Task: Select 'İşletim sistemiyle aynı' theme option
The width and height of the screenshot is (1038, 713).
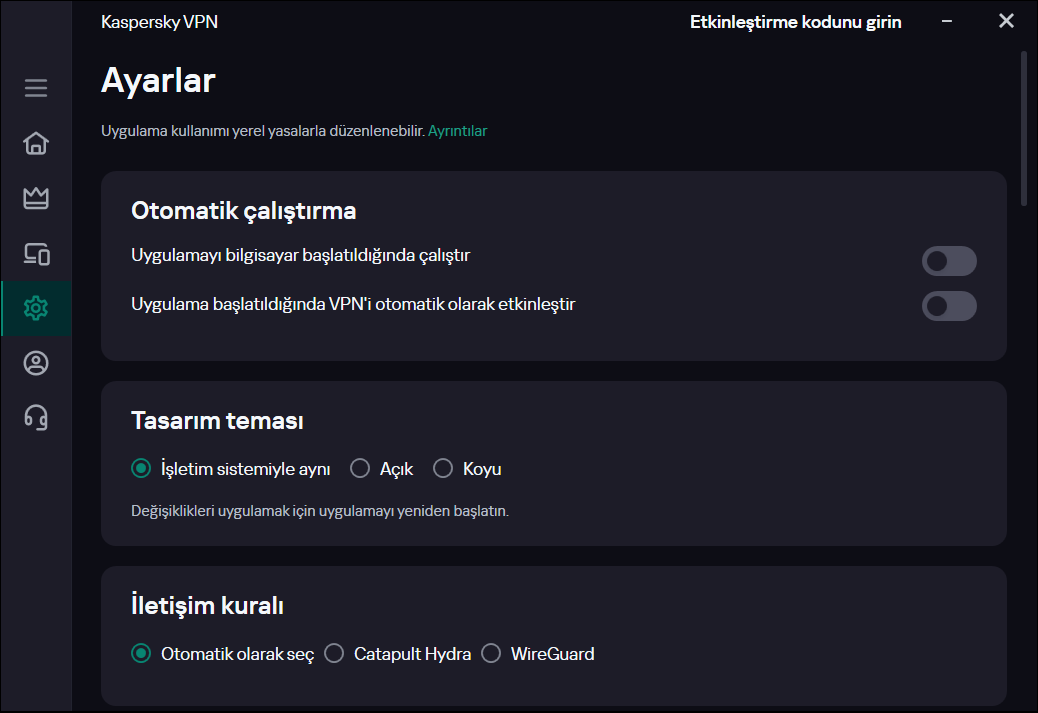Action: coord(231,469)
